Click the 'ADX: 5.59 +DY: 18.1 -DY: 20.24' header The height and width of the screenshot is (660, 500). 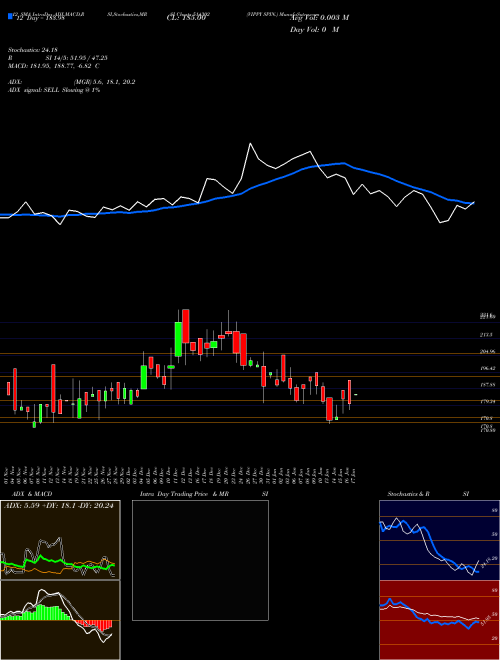[59, 506]
